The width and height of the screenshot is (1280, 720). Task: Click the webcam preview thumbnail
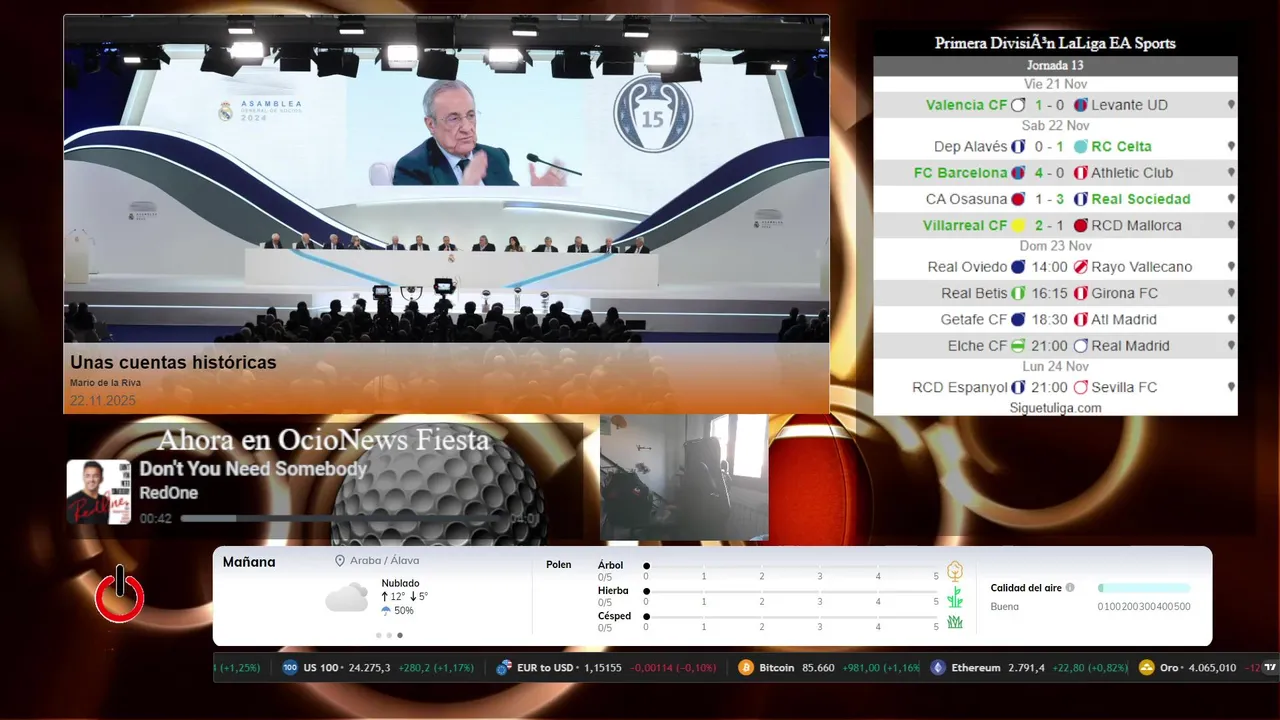click(x=684, y=477)
